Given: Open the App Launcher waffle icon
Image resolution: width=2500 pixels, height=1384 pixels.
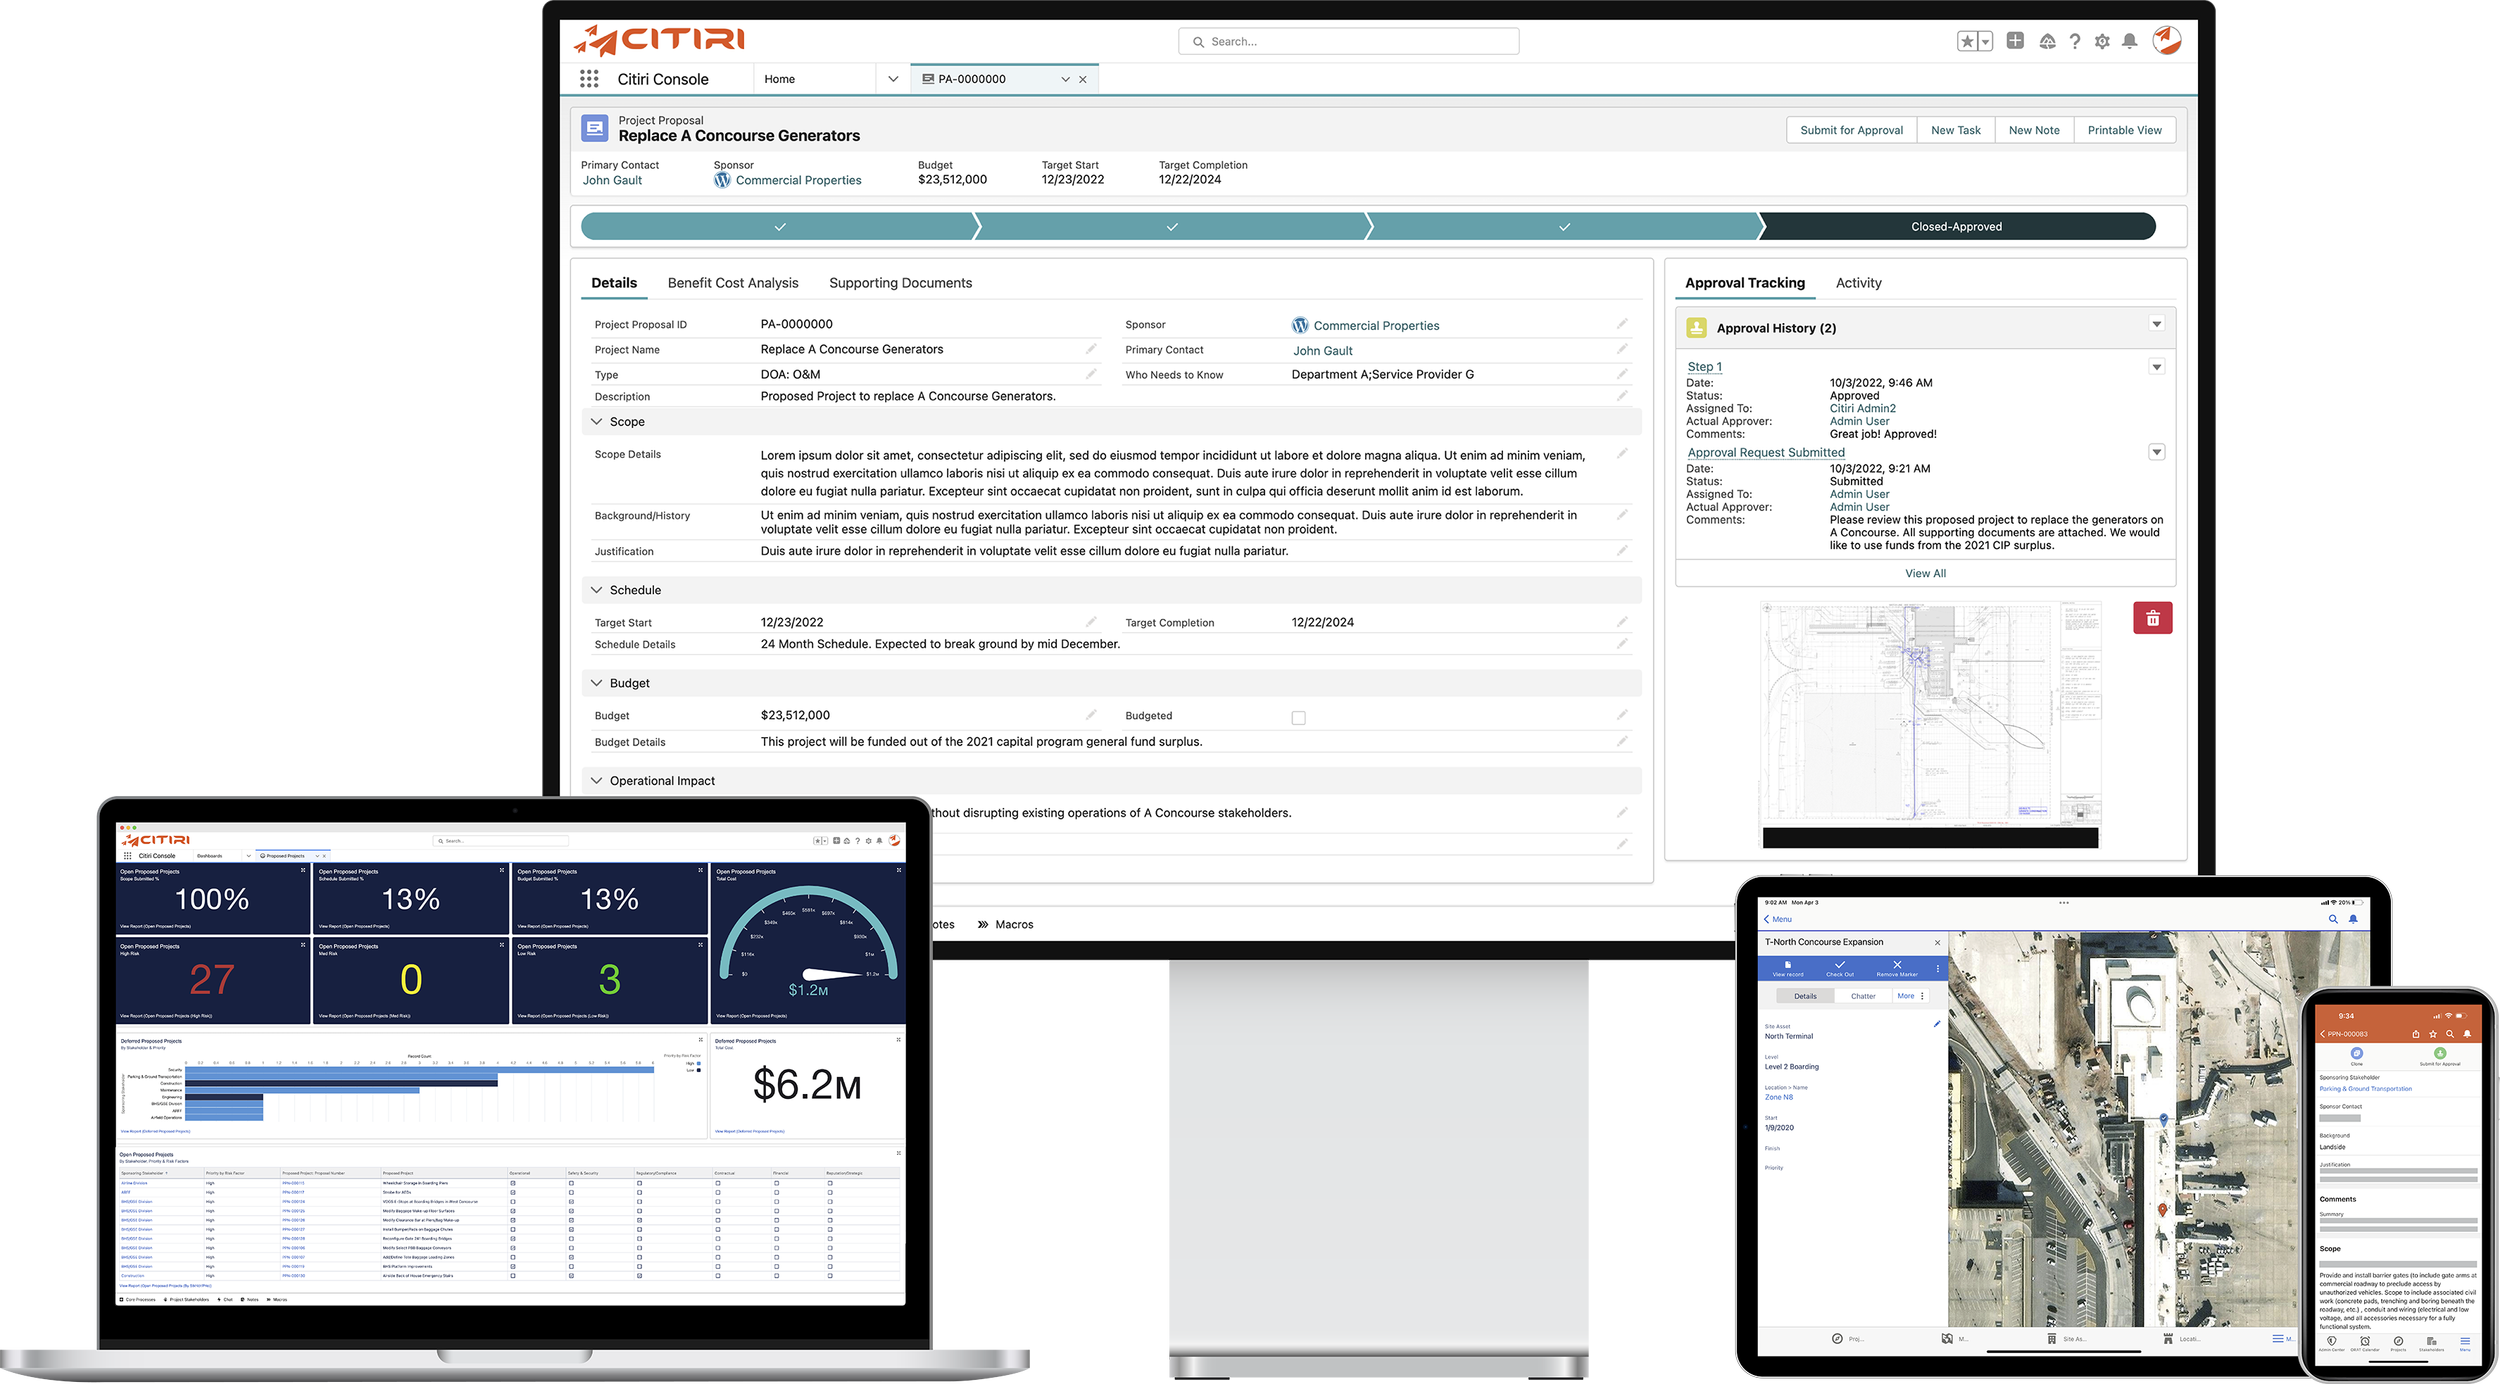Looking at the screenshot, I should pyautogui.click(x=589, y=78).
